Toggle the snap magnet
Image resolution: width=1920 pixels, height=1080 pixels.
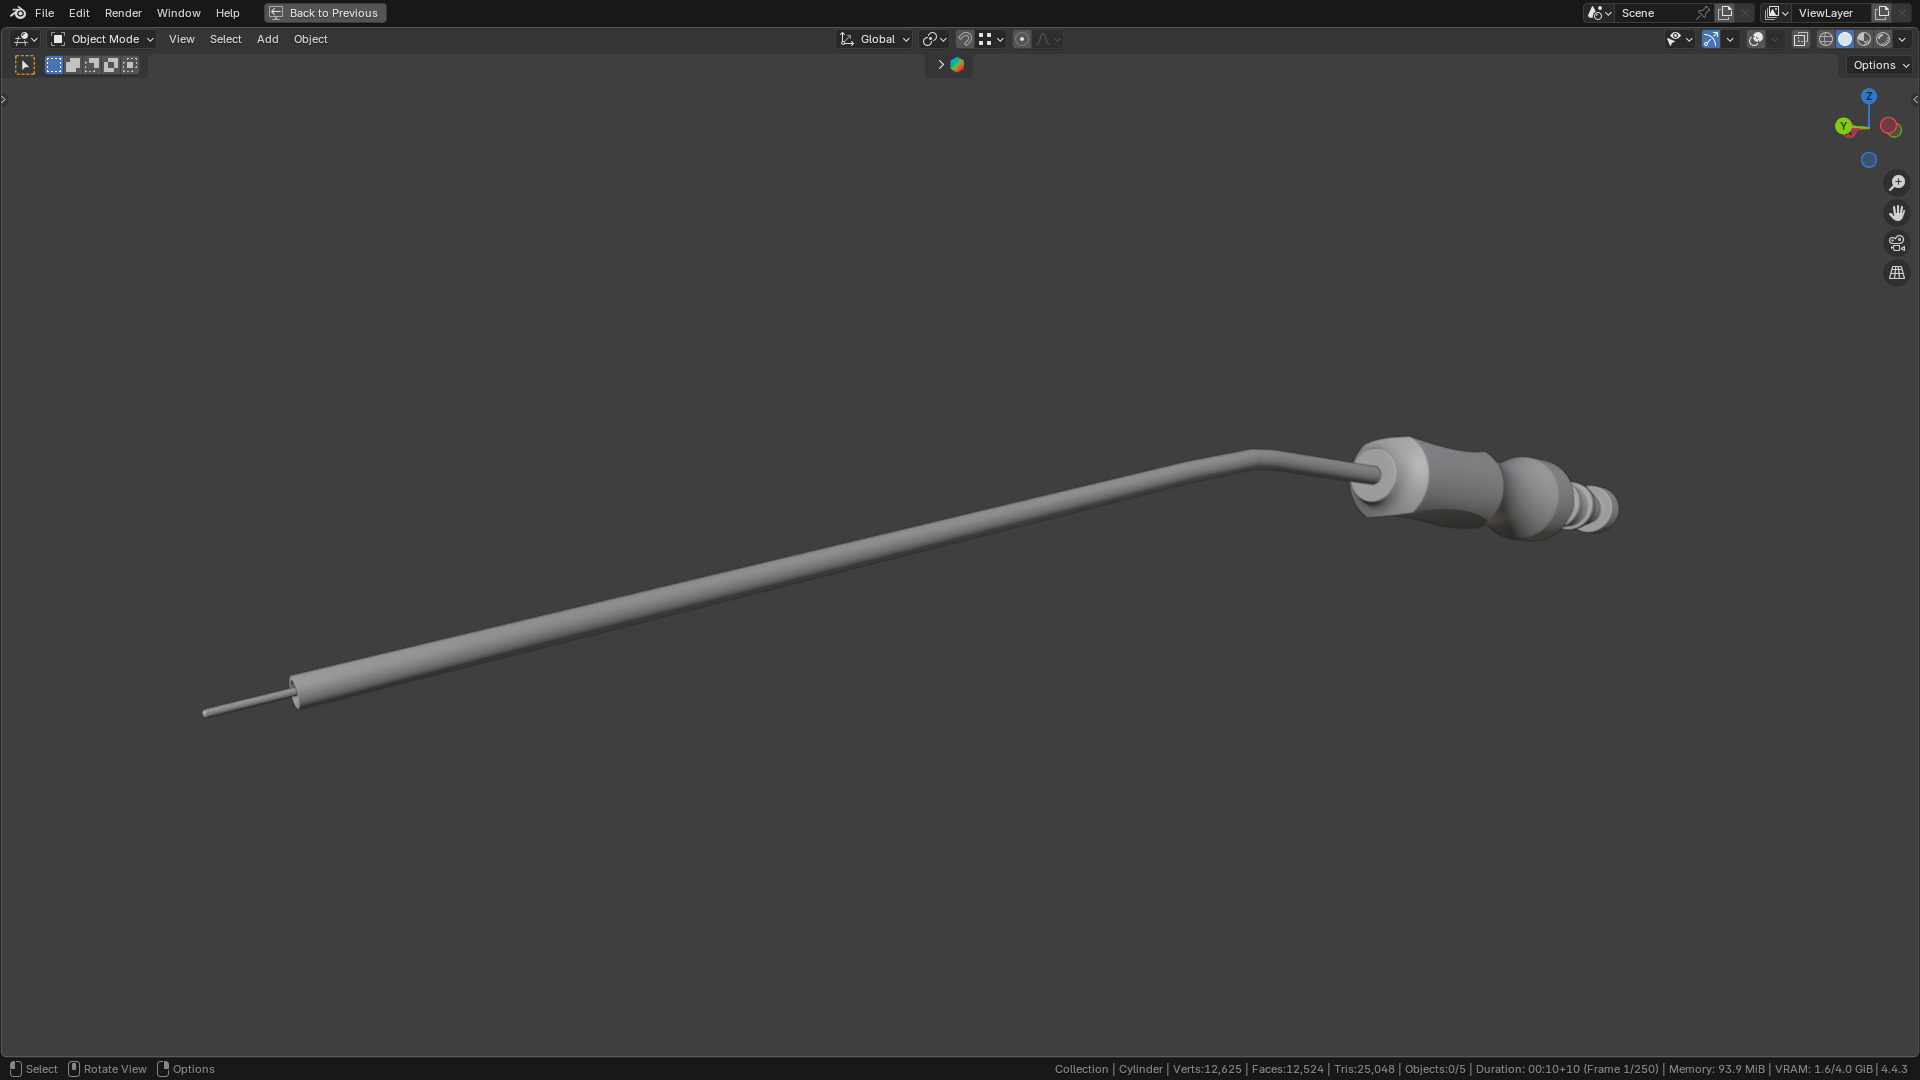pos(965,39)
